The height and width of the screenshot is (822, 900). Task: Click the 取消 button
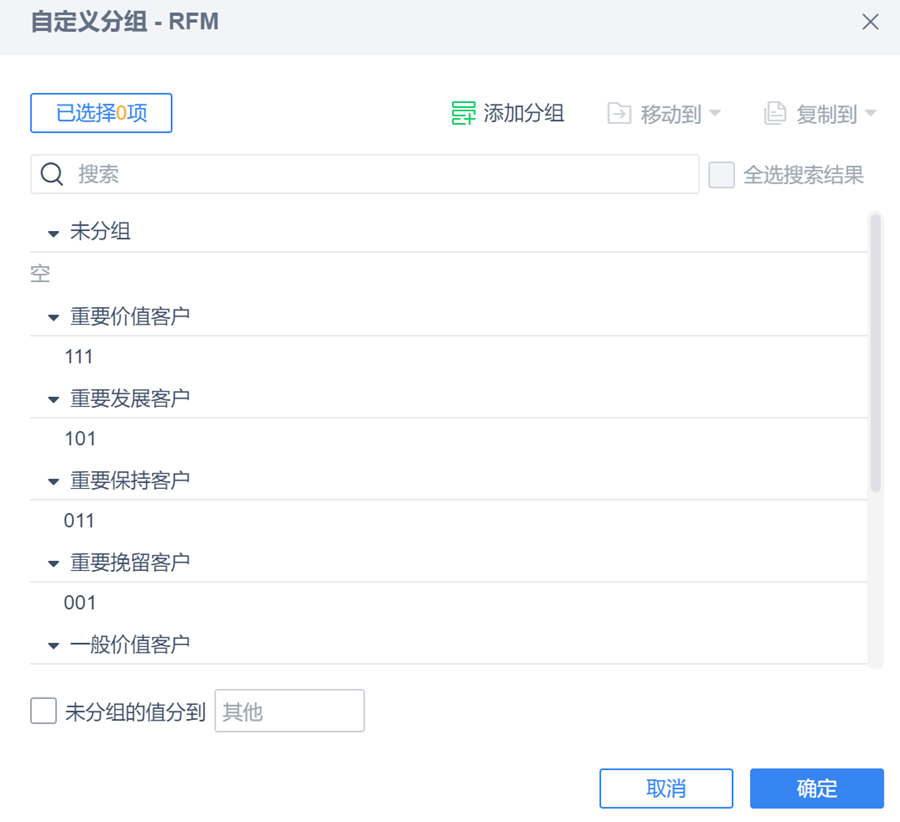point(666,788)
